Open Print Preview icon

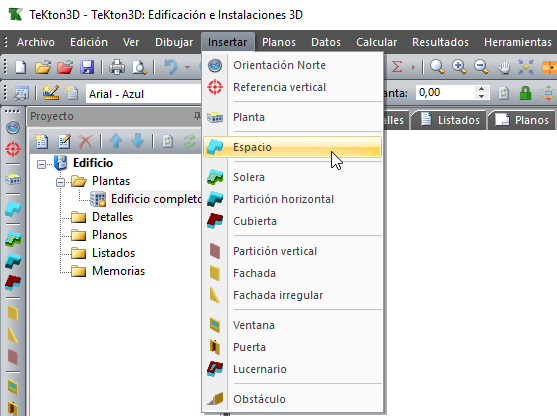[x=139, y=67]
